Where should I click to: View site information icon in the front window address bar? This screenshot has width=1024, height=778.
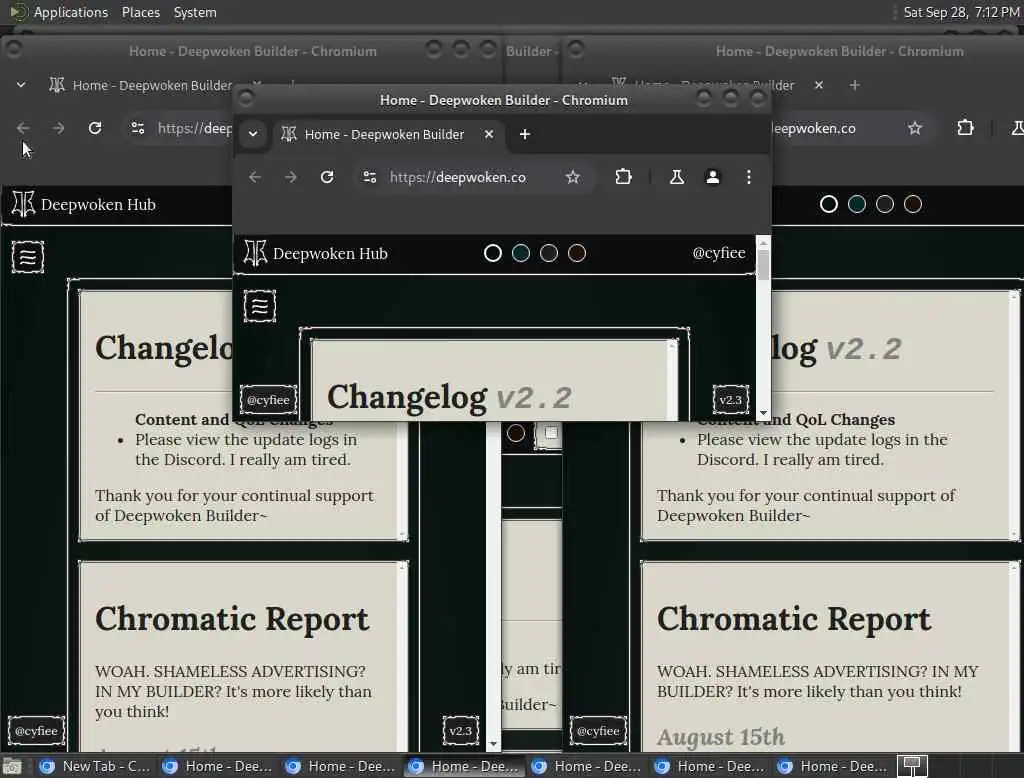click(370, 177)
